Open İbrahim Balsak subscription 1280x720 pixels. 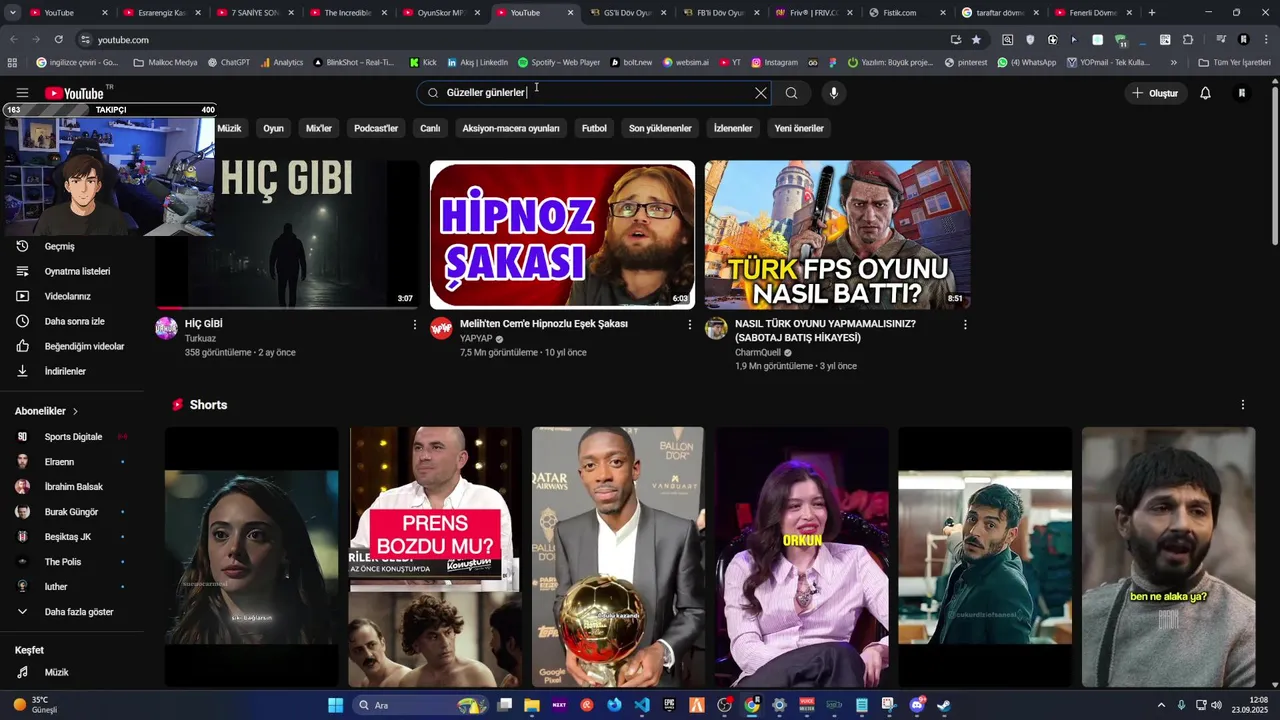click(72, 487)
